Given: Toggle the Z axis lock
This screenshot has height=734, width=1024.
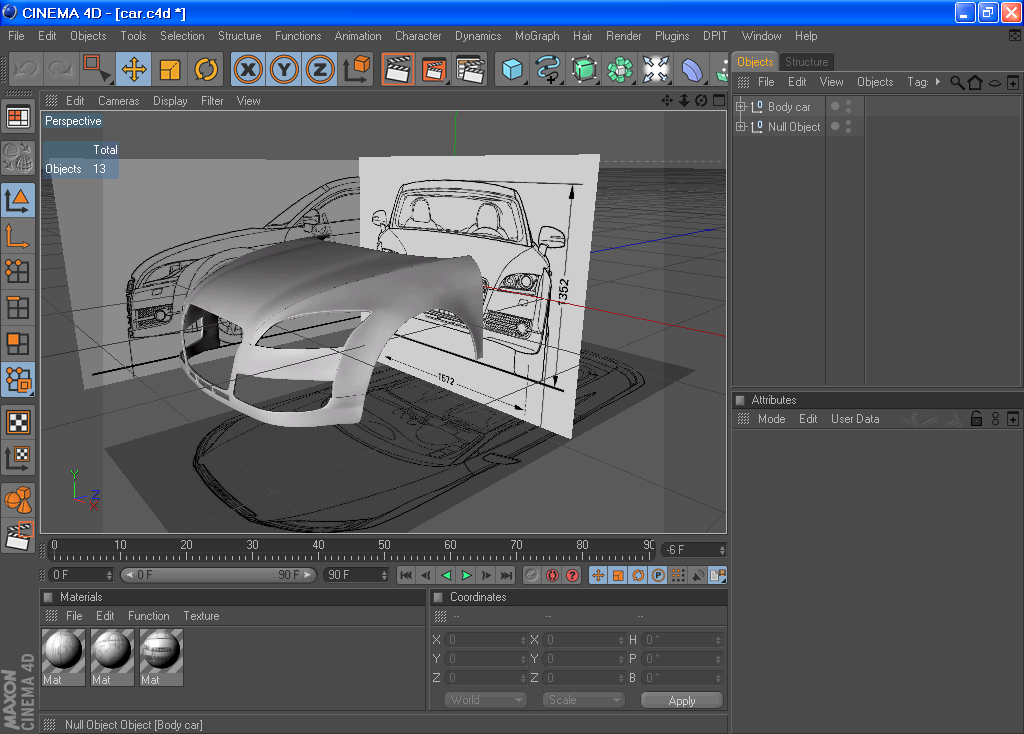Looking at the screenshot, I should pos(320,69).
